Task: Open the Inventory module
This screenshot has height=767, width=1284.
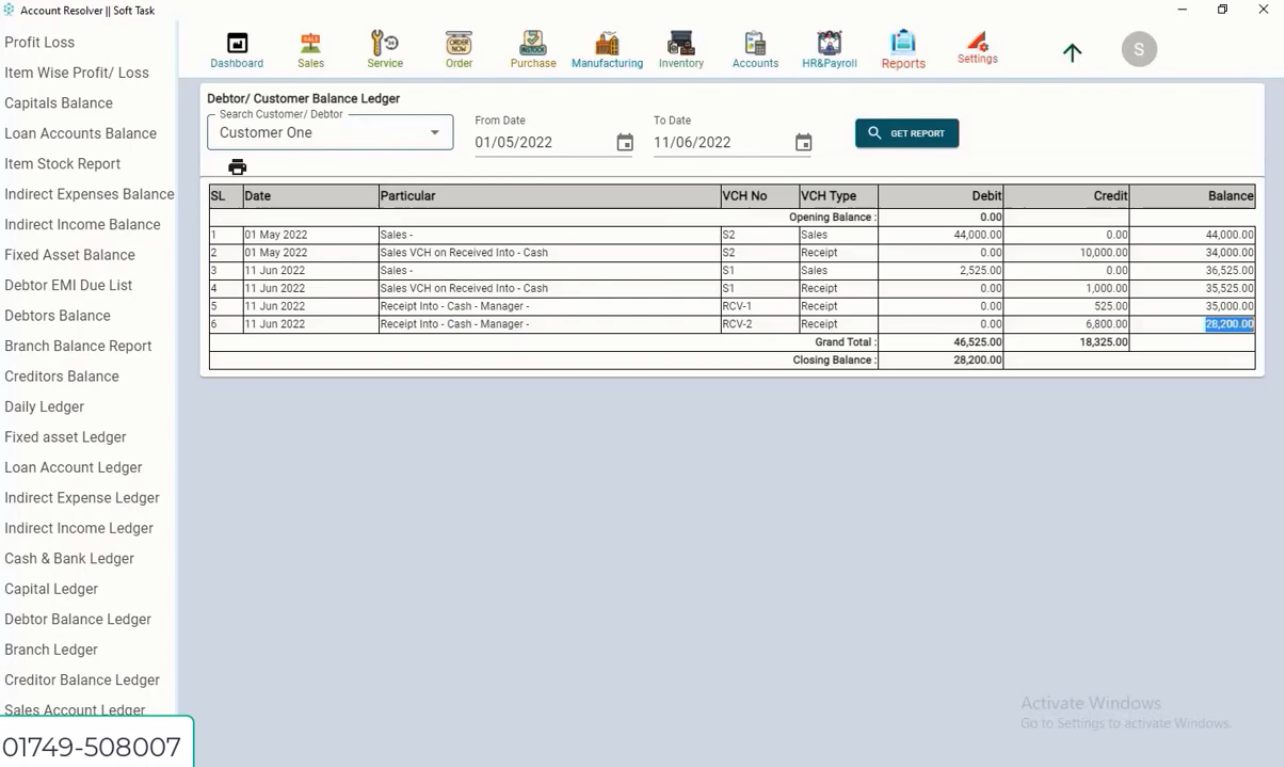Action: (681, 48)
